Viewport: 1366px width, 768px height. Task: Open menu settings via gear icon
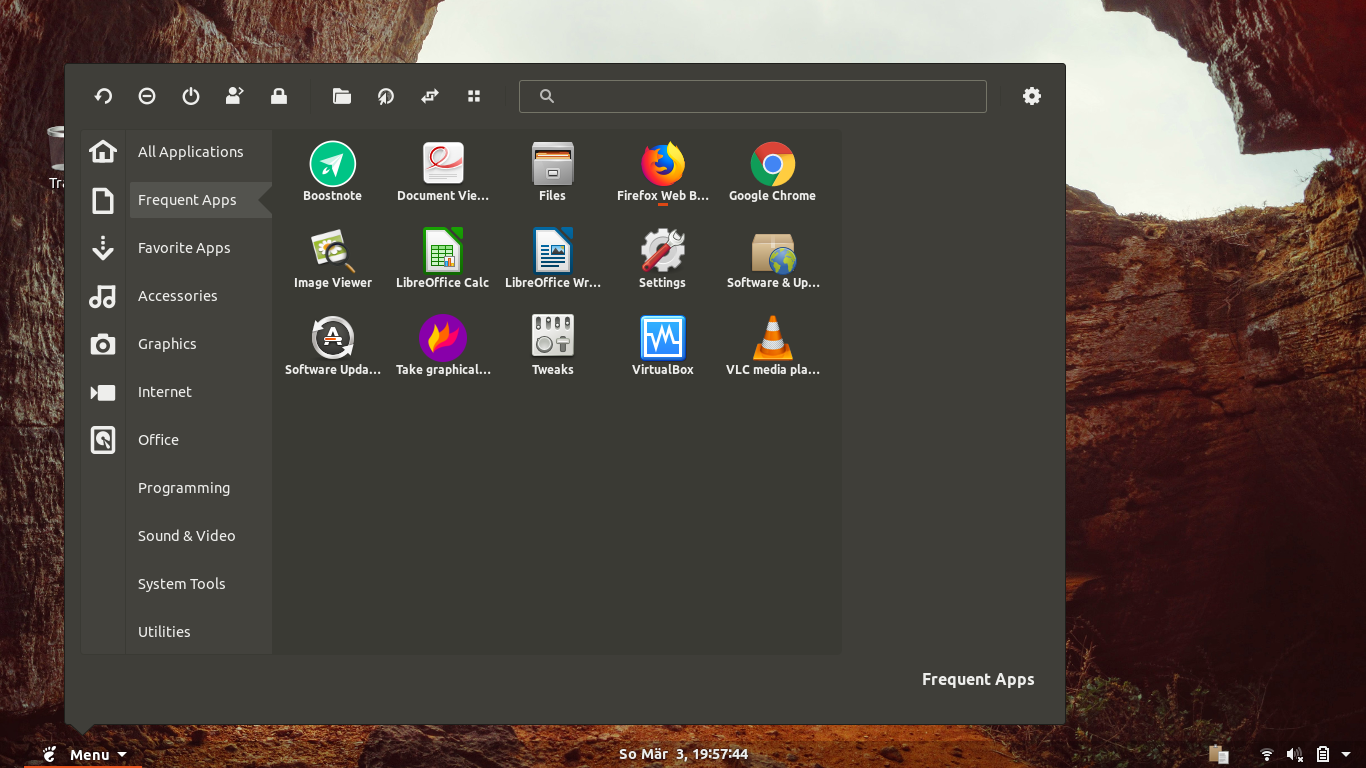(x=1032, y=96)
